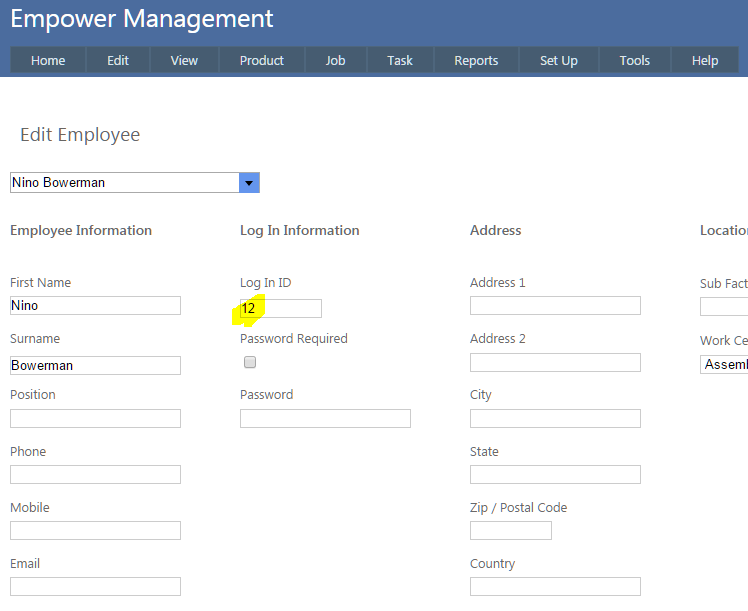This screenshot has width=748, height=611.
Task: Open the Reports menu
Action: (476, 60)
